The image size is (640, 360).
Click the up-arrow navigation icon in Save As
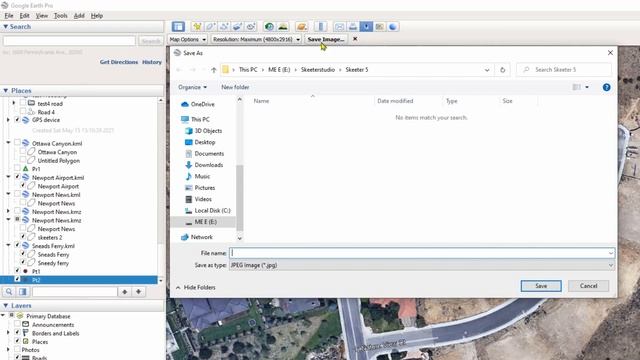click(x=213, y=70)
